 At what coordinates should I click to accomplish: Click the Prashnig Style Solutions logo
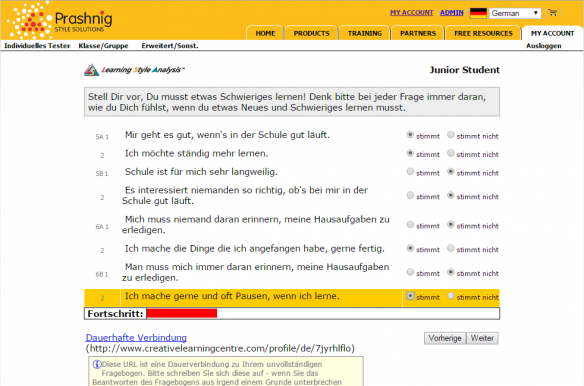(x=60, y=20)
